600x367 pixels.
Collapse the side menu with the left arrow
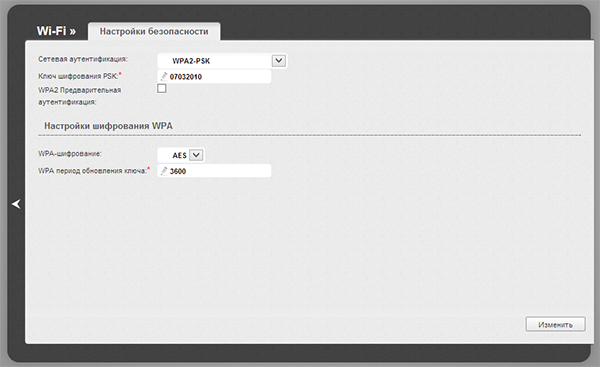coord(16,204)
